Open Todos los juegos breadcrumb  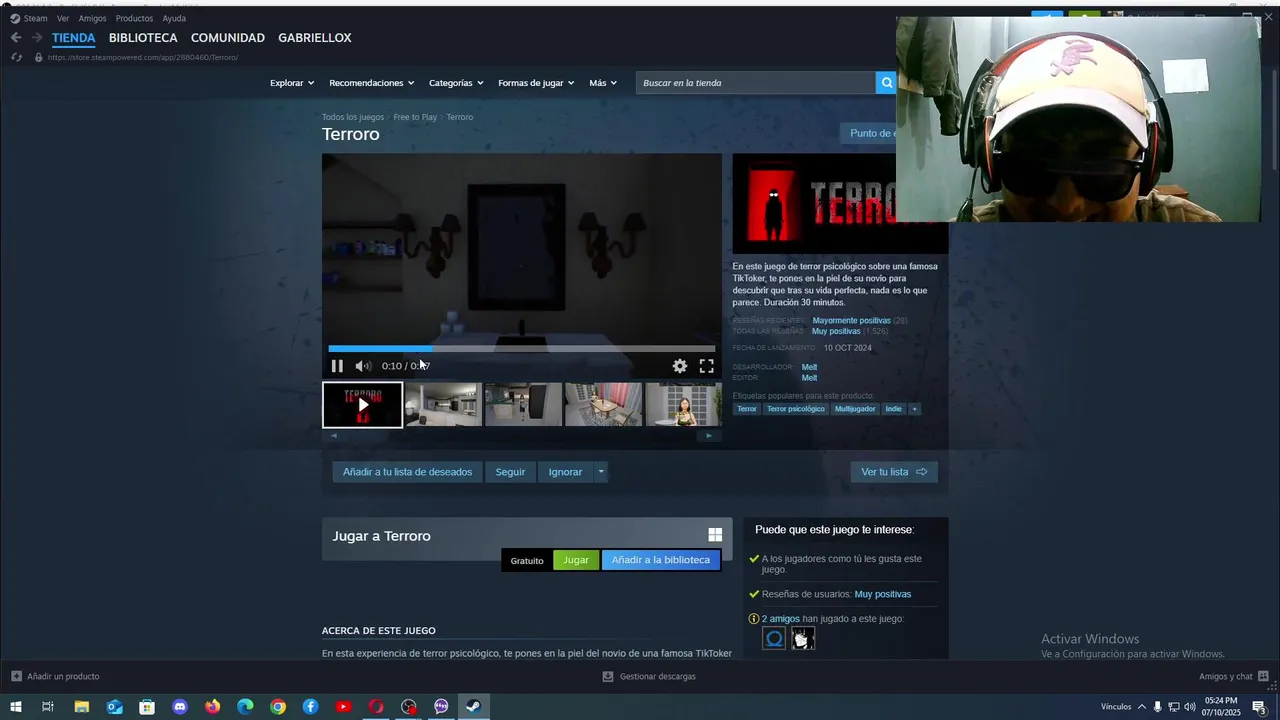pyautogui.click(x=353, y=117)
